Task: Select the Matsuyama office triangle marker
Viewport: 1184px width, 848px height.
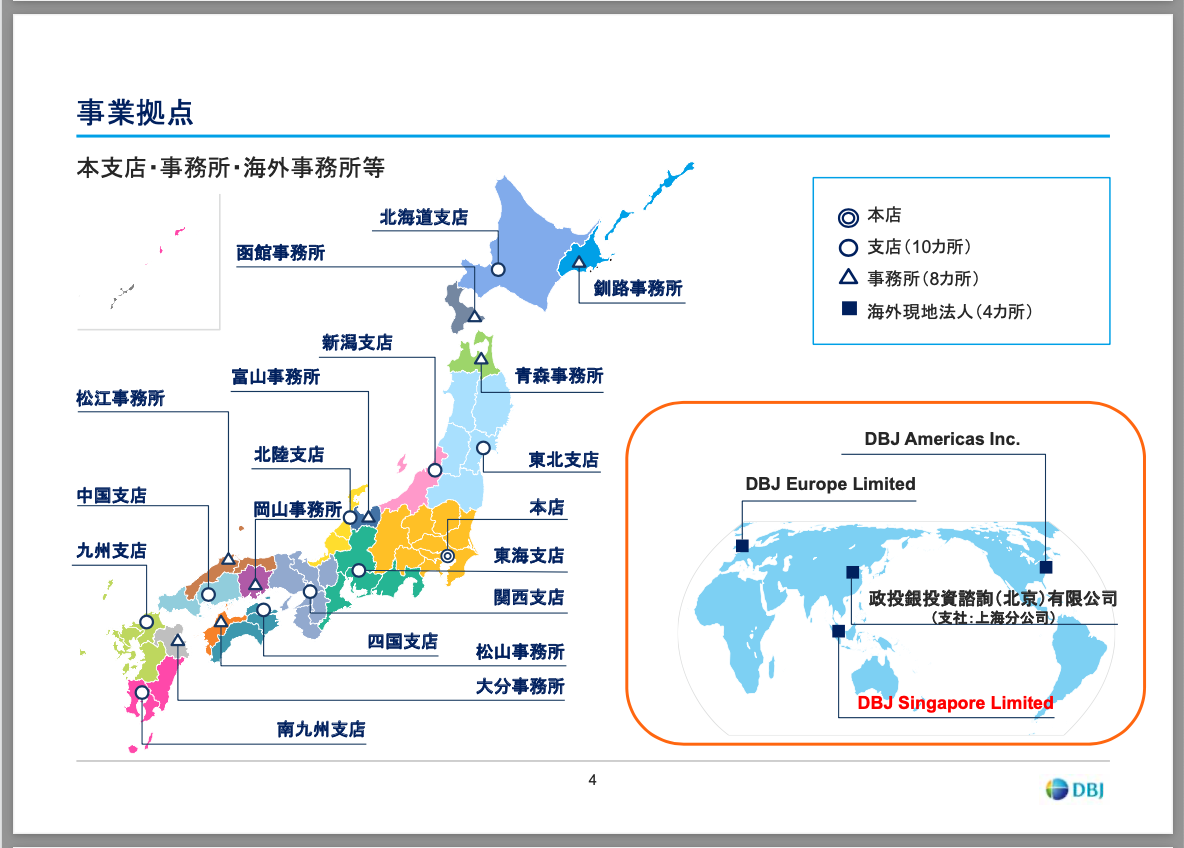Action: (x=220, y=621)
